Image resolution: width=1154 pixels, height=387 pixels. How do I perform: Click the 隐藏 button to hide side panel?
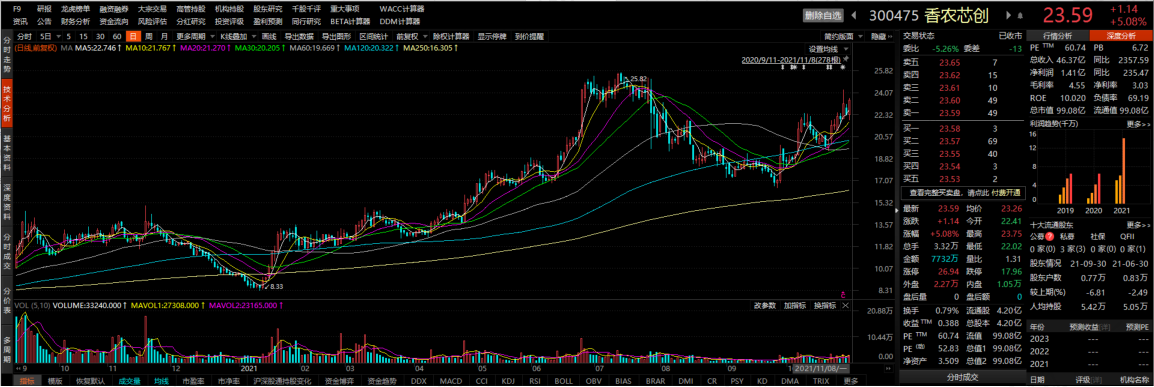click(880, 36)
